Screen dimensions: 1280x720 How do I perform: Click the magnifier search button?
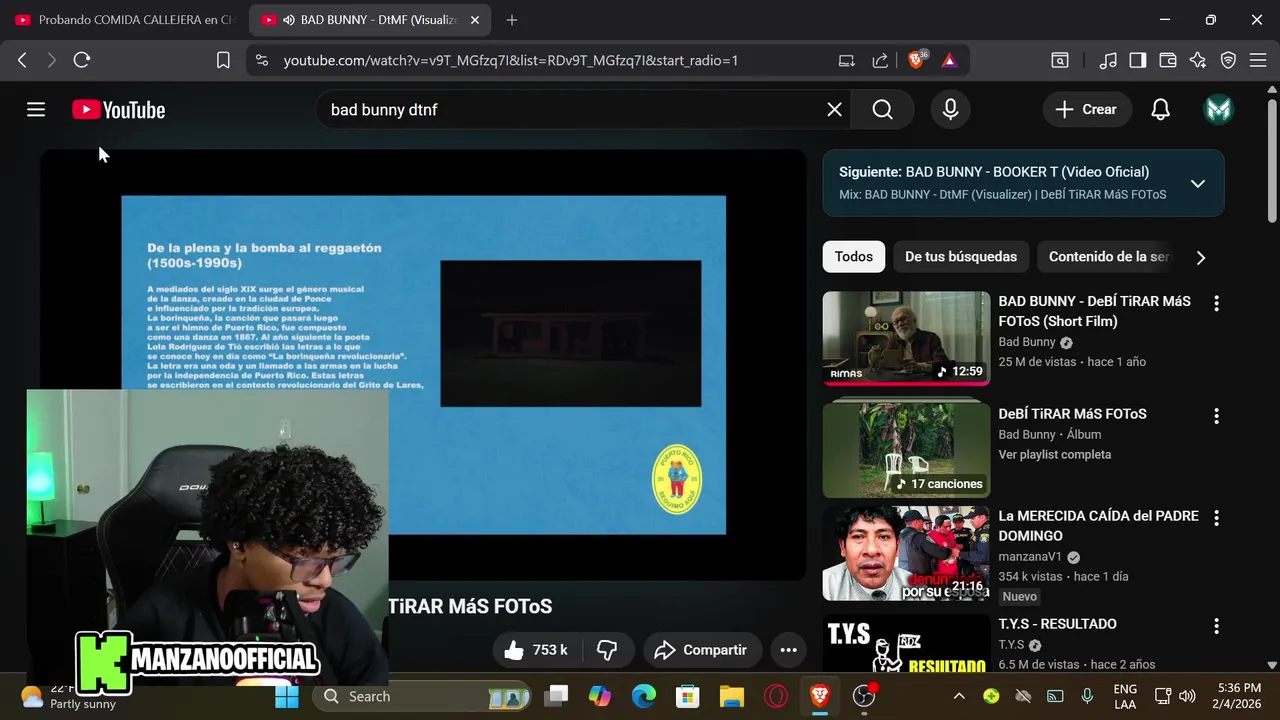click(882, 110)
